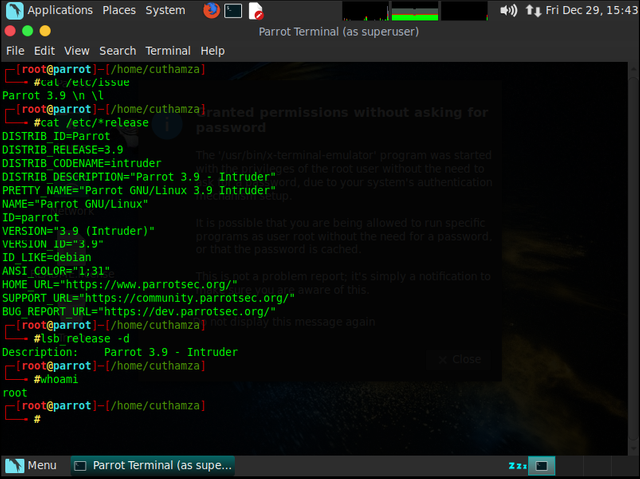Click the 'Description: Parrot 3.9 - Intruder' line
The image size is (640, 479).
tap(120, 352)
